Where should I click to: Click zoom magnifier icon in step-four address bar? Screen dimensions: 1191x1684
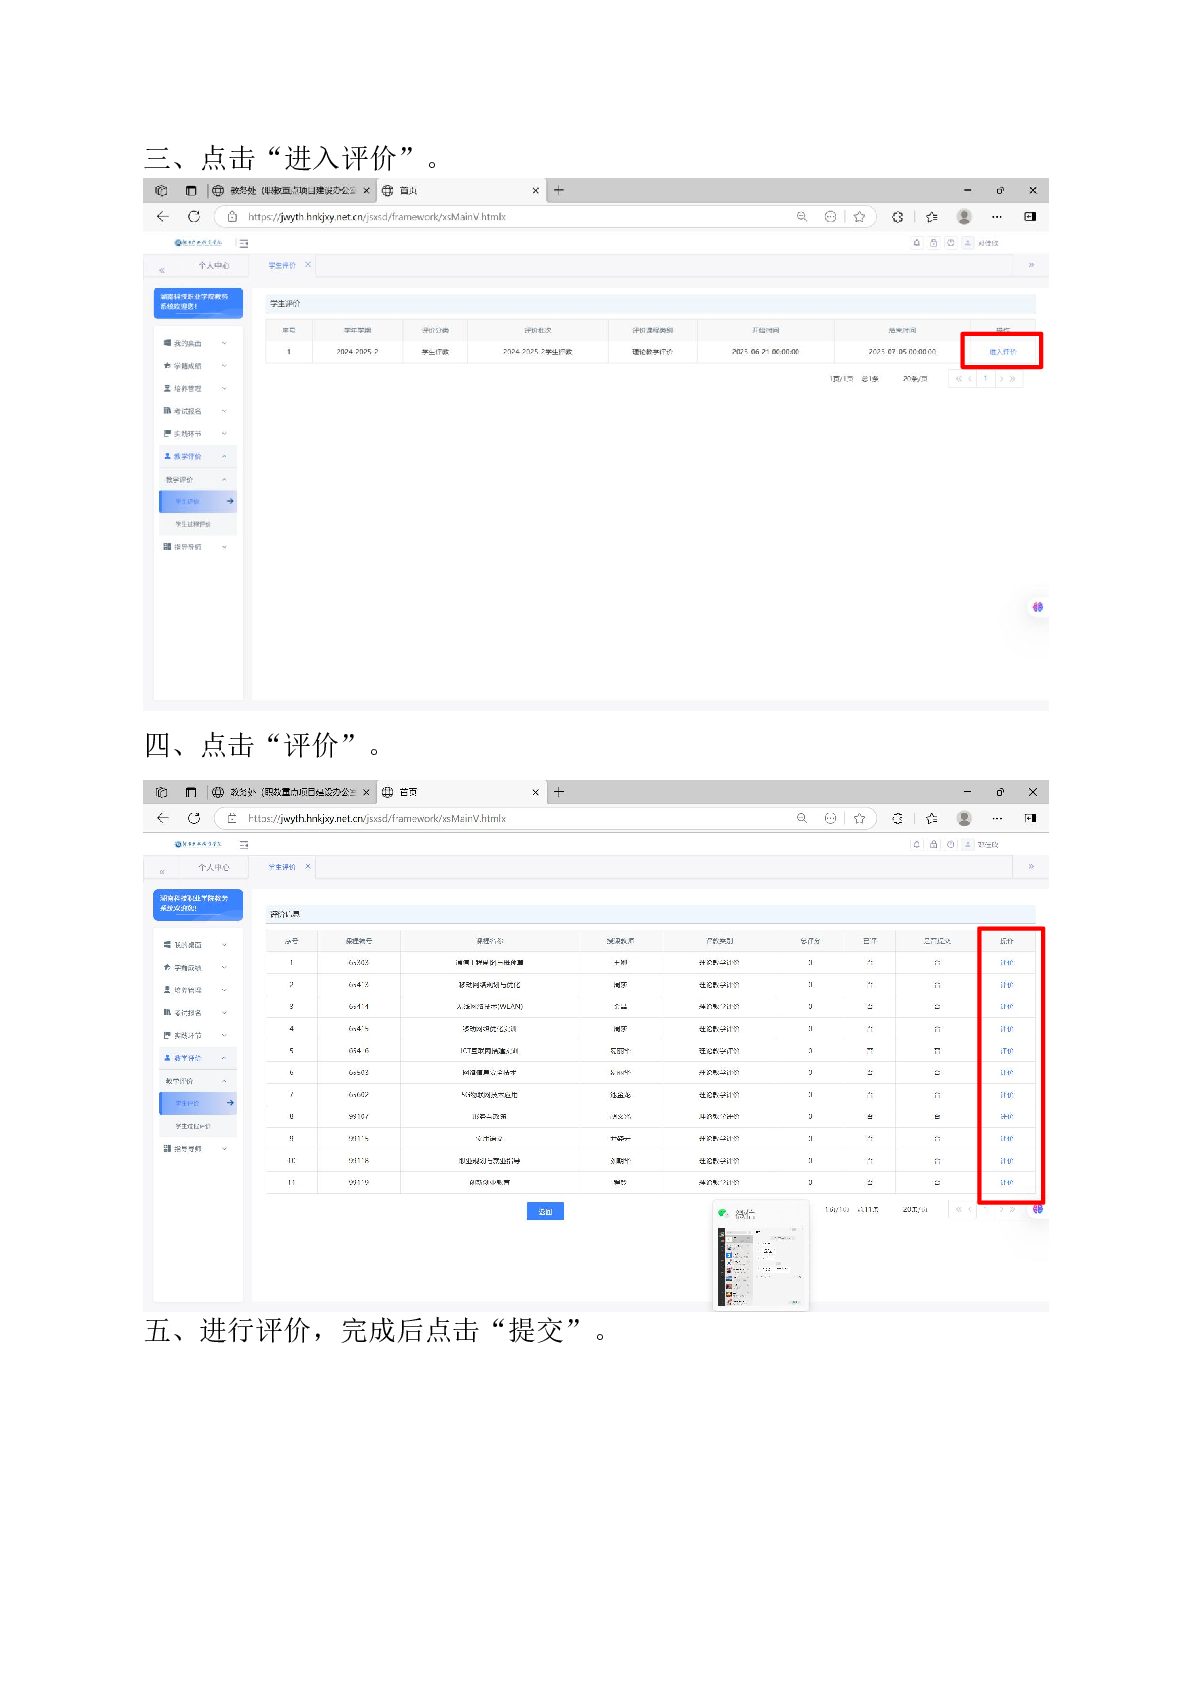pyautogui.click(x=801, y=818)
